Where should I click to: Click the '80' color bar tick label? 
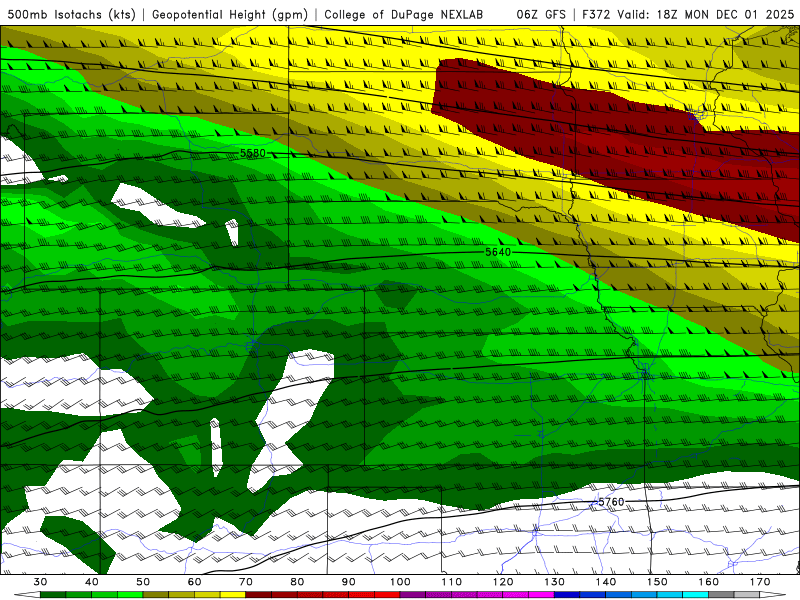point(297,582)
